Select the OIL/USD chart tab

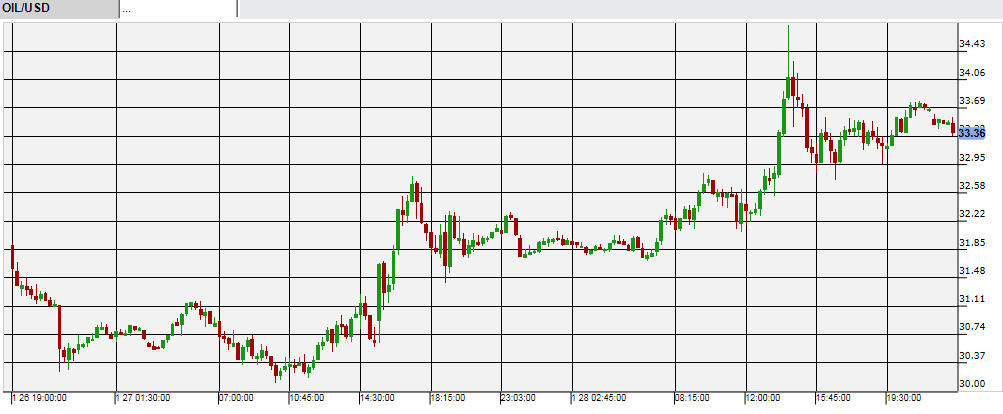point(58,9)
